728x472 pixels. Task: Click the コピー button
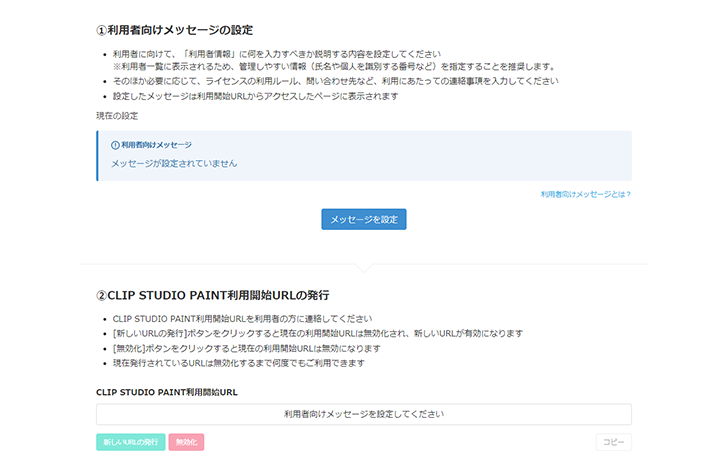613,442
